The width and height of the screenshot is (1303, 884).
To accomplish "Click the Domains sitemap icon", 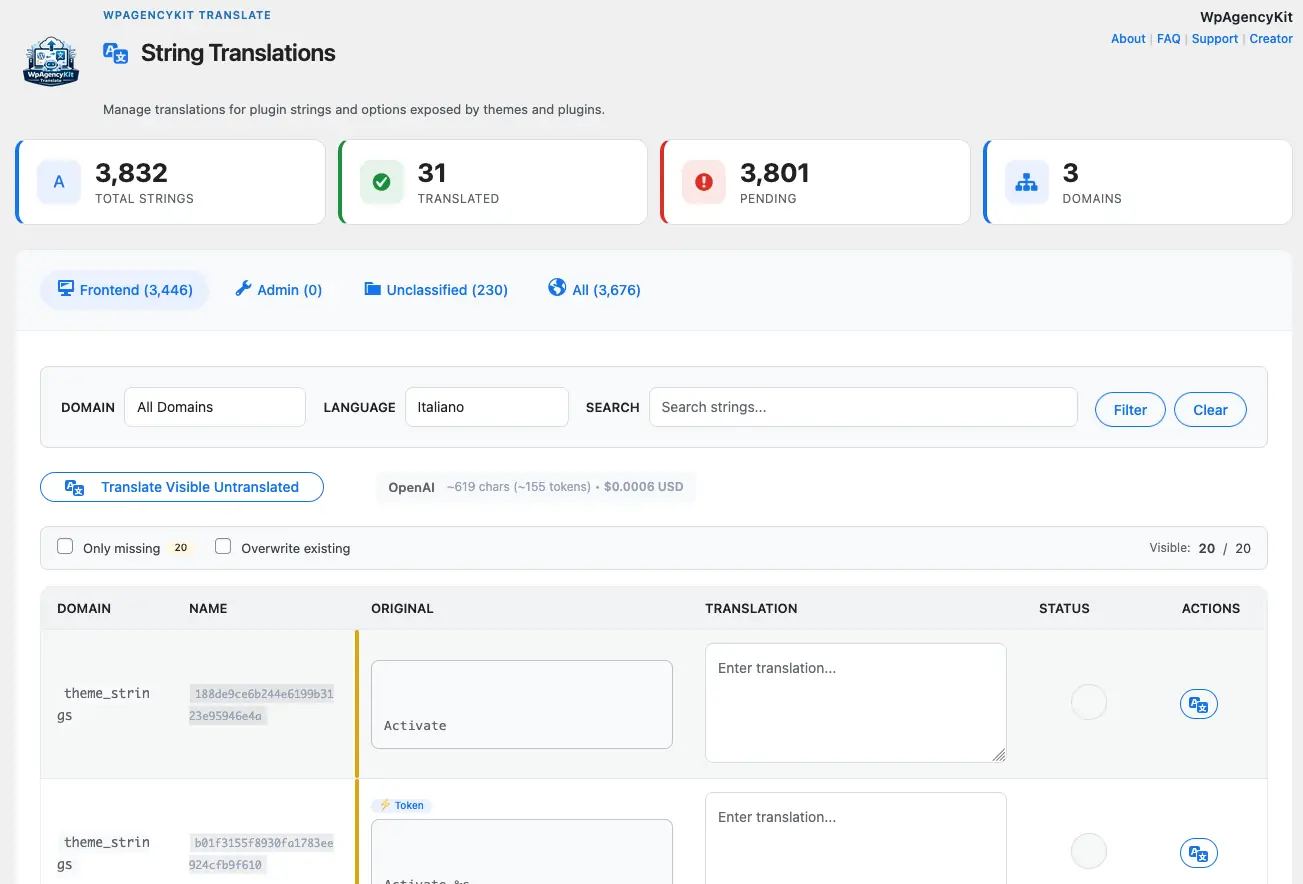I will 1026,182.
